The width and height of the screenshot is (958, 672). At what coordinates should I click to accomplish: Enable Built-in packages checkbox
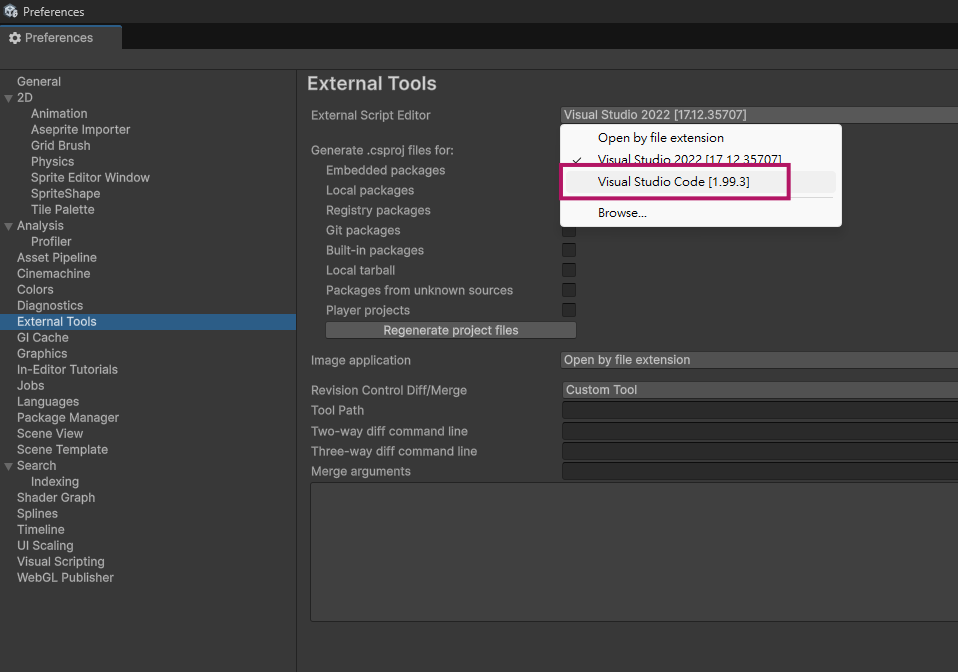[568, 250]
